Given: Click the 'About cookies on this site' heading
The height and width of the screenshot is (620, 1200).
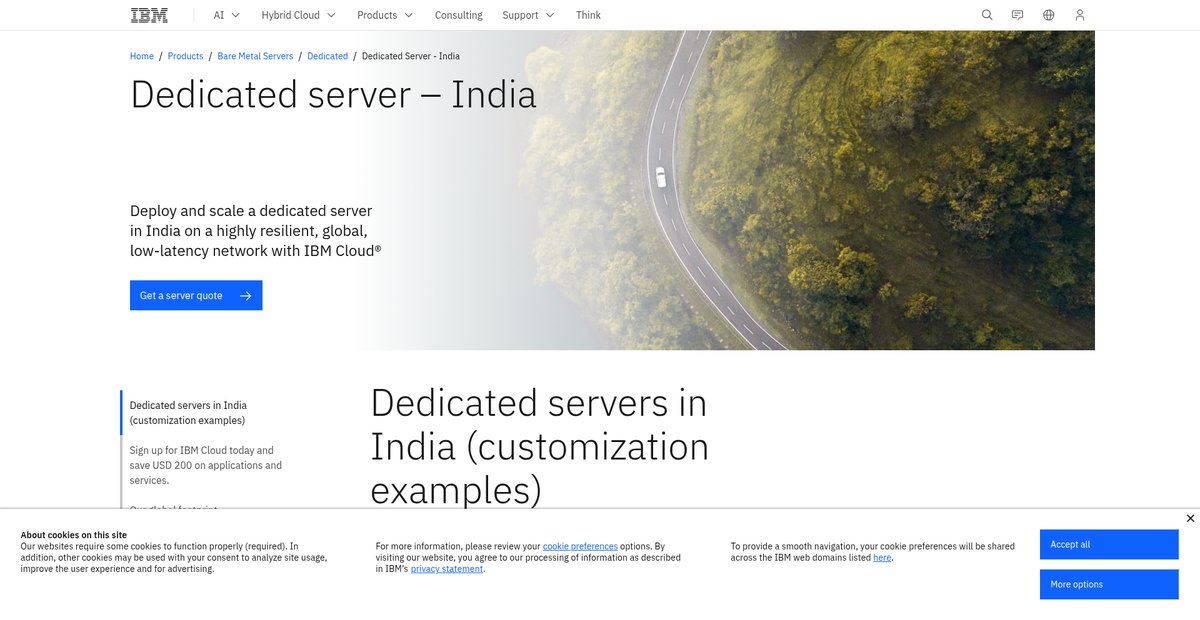Looking at the screenshot, I should [x=74, y=535].
